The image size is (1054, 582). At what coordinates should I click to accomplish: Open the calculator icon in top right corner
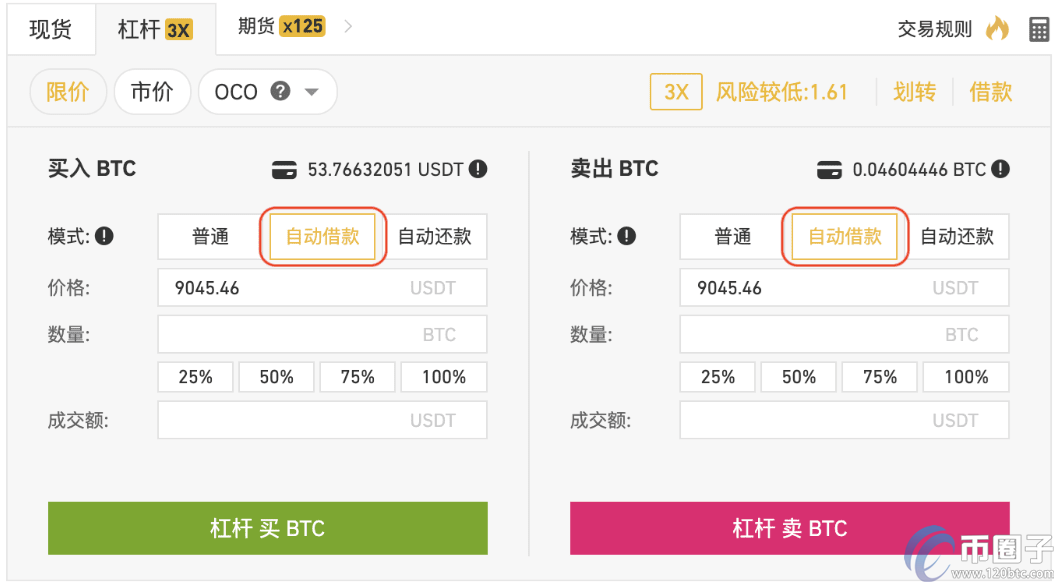coord(1037,27)
